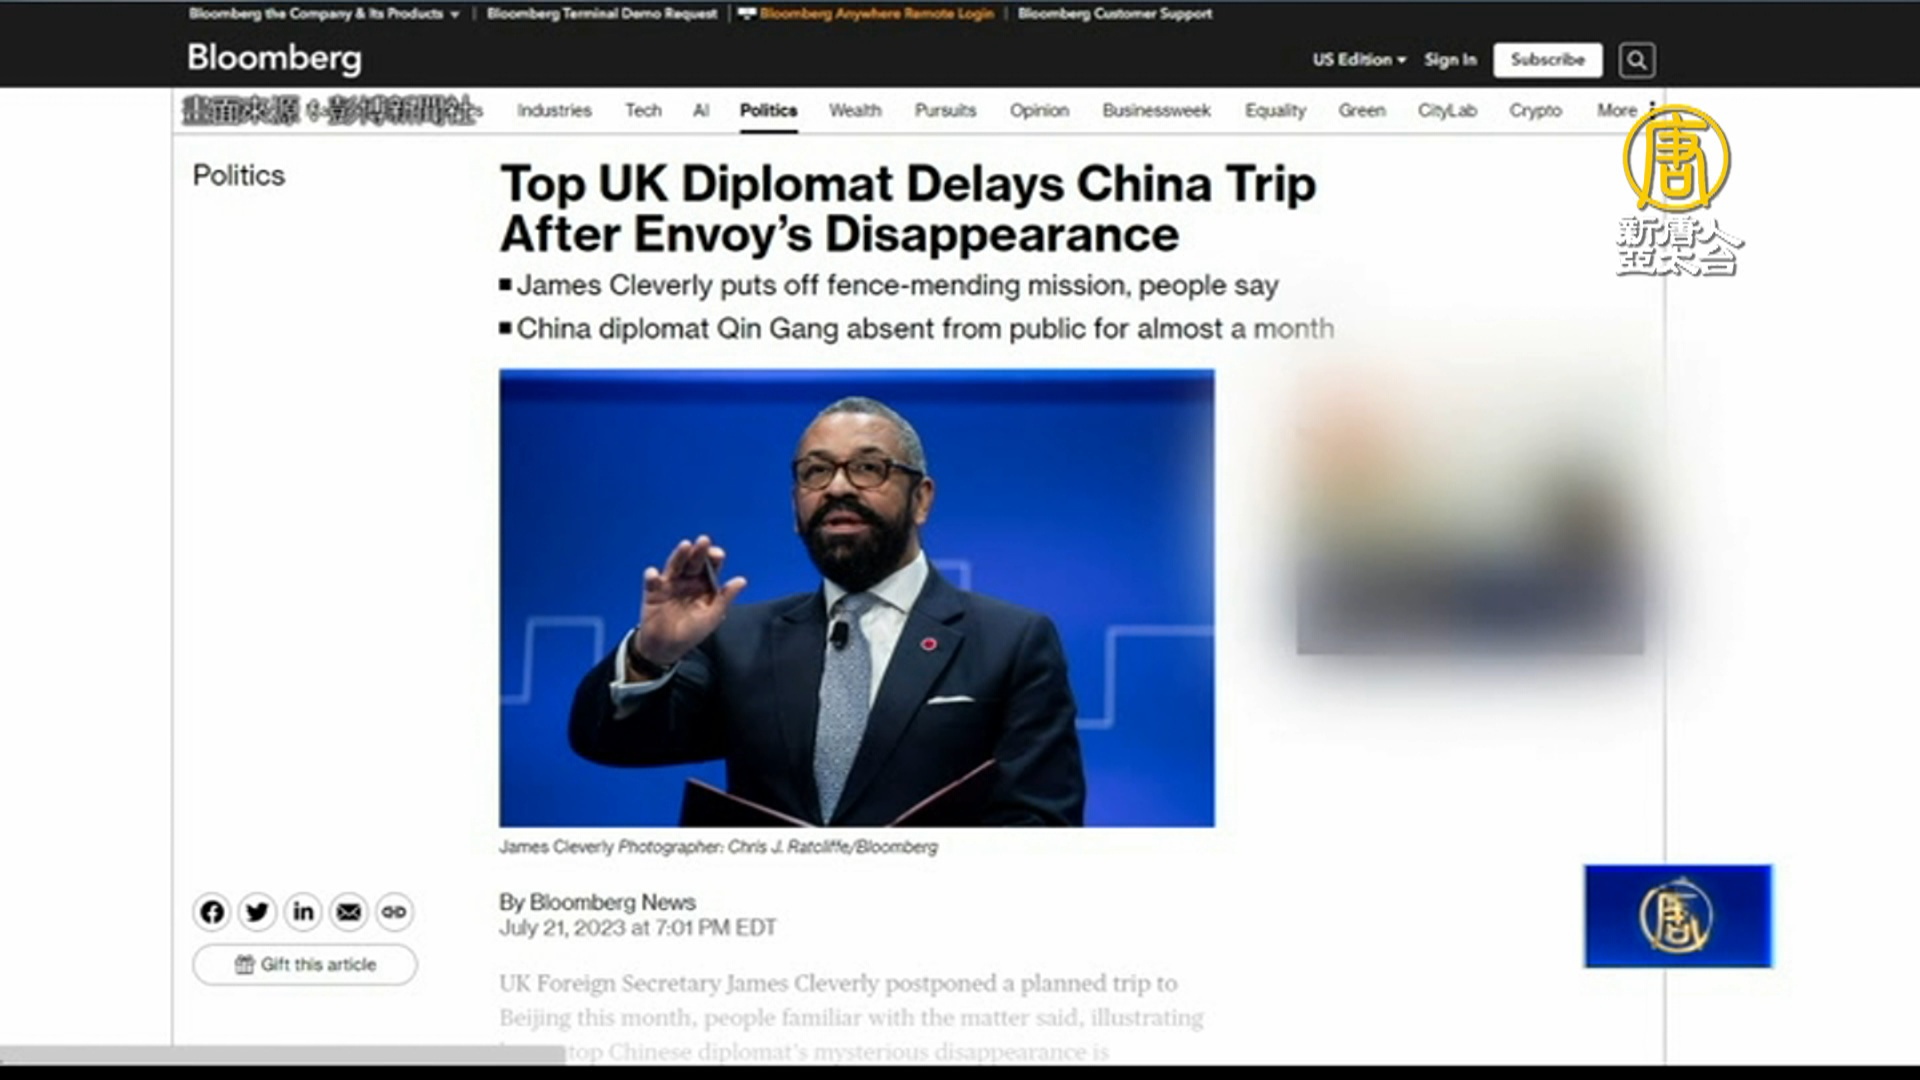Expand Bloomberg the Company & Its Products menu
This screenshot has width=1920, height=1080.
coord(324,14)
